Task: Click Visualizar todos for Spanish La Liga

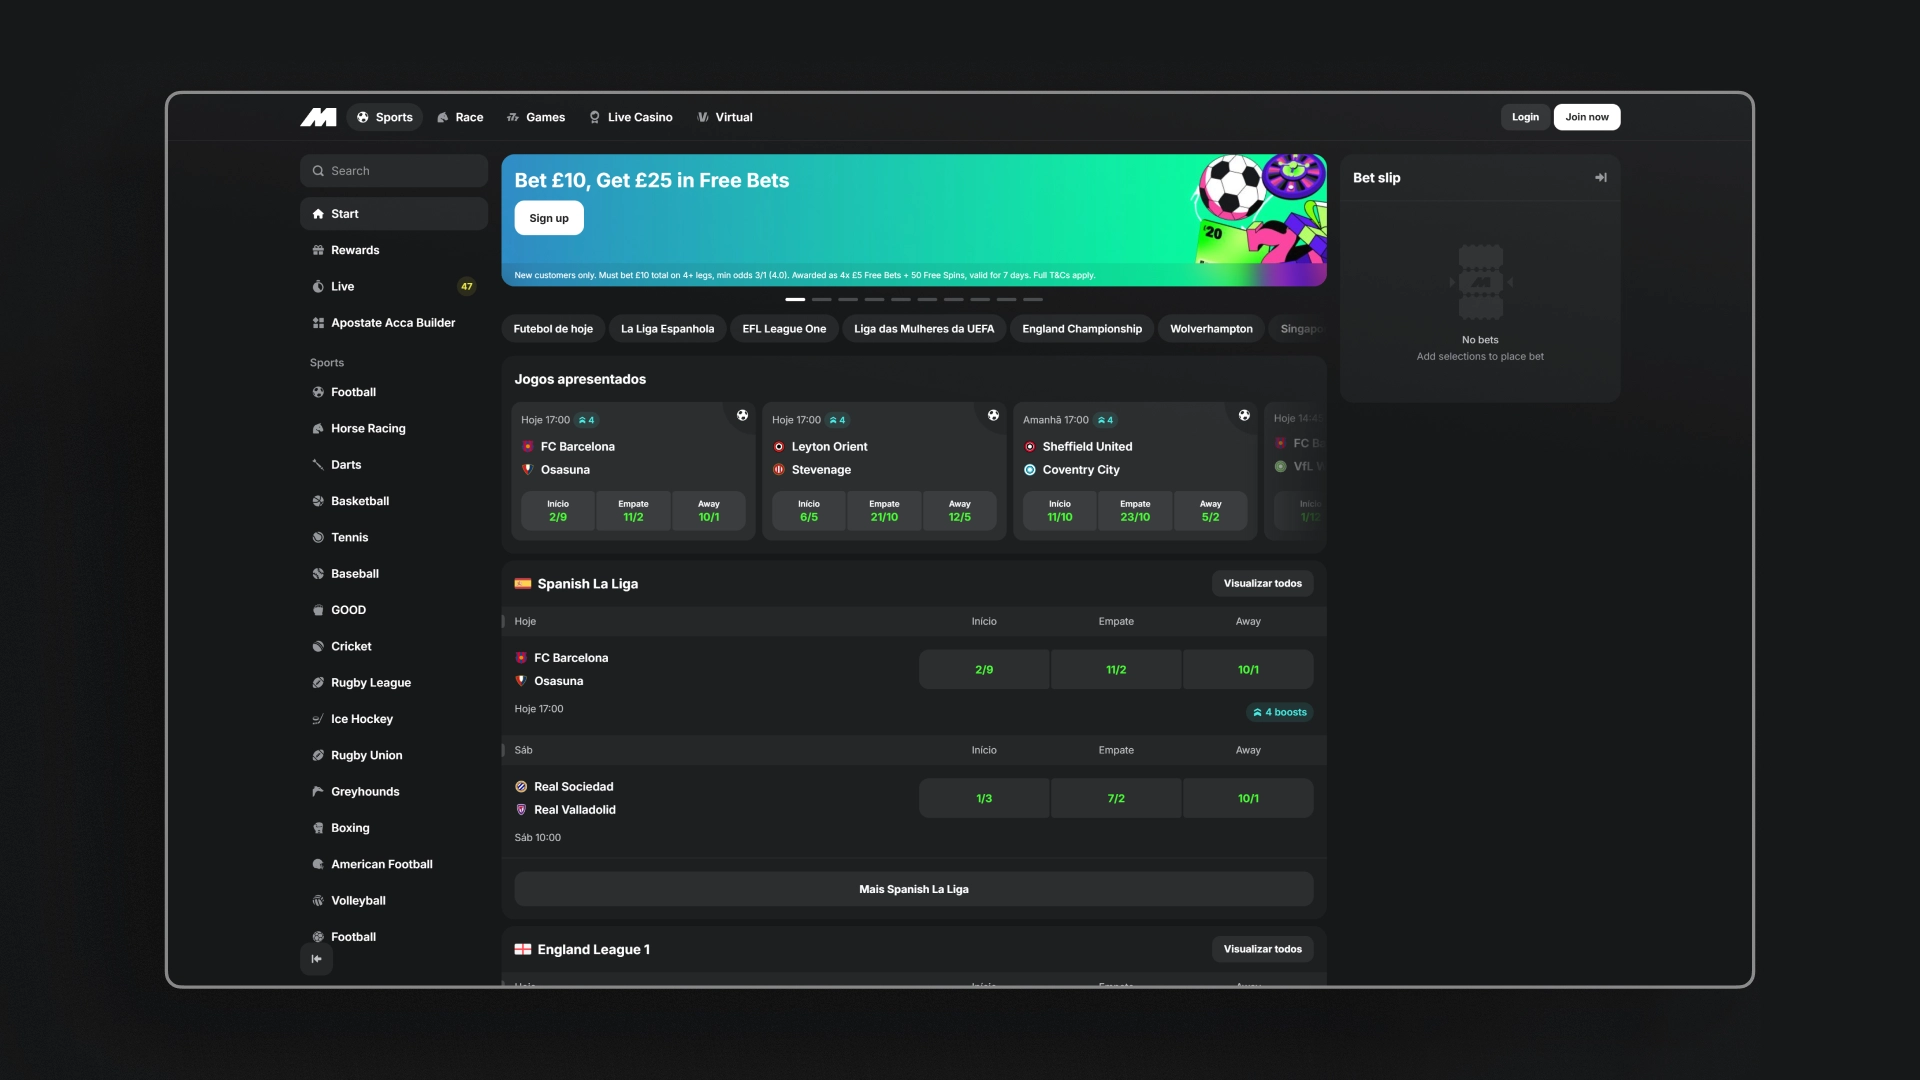Action: 1263,584
